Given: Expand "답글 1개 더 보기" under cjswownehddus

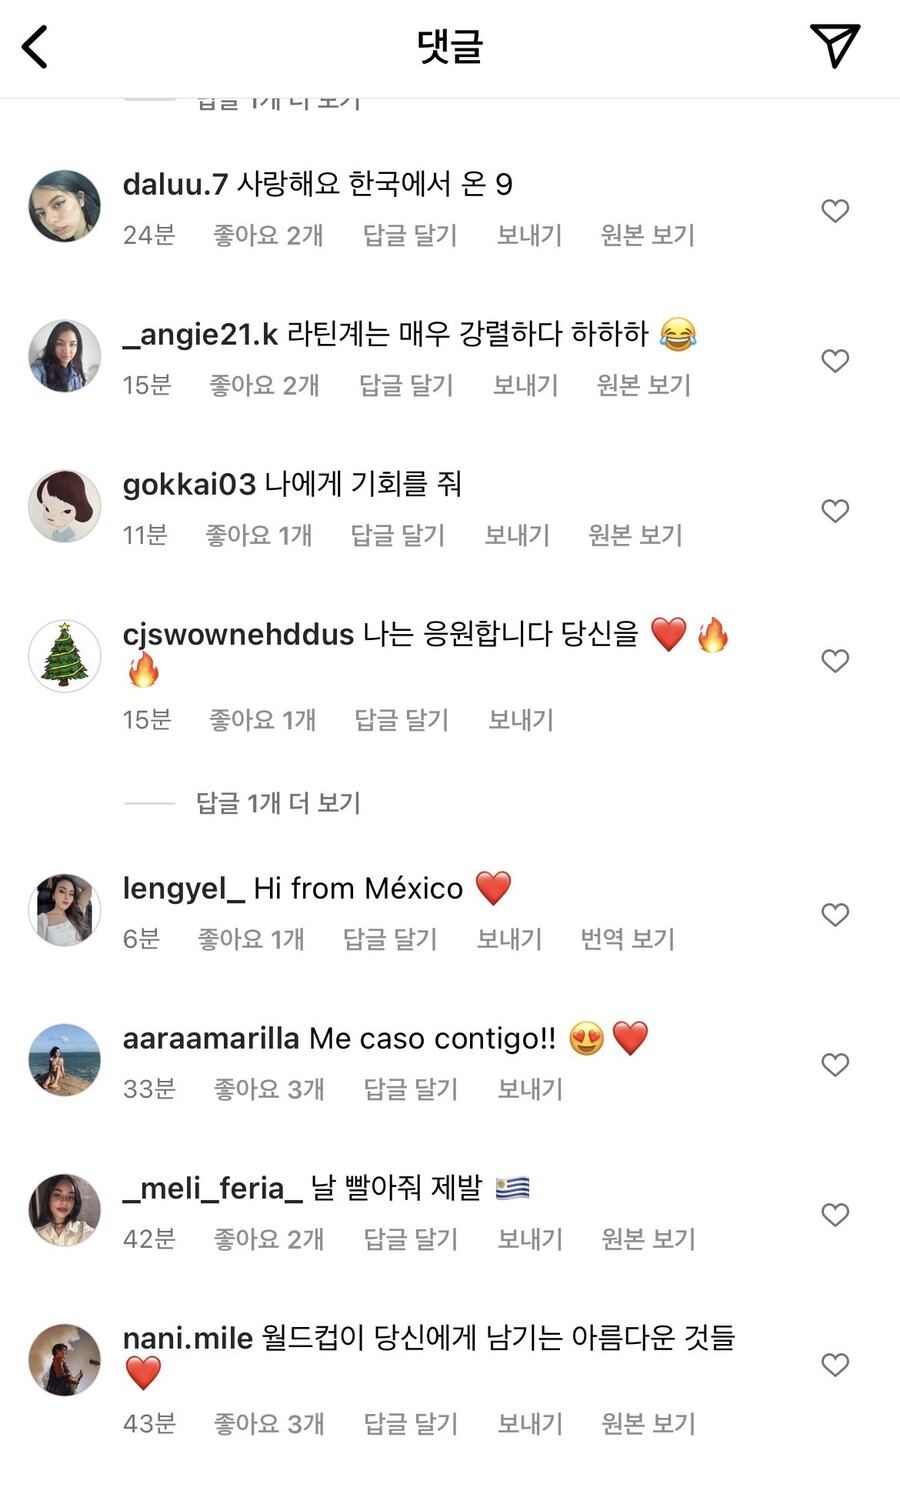Looking at the screenshot, I should click(277, 803).
